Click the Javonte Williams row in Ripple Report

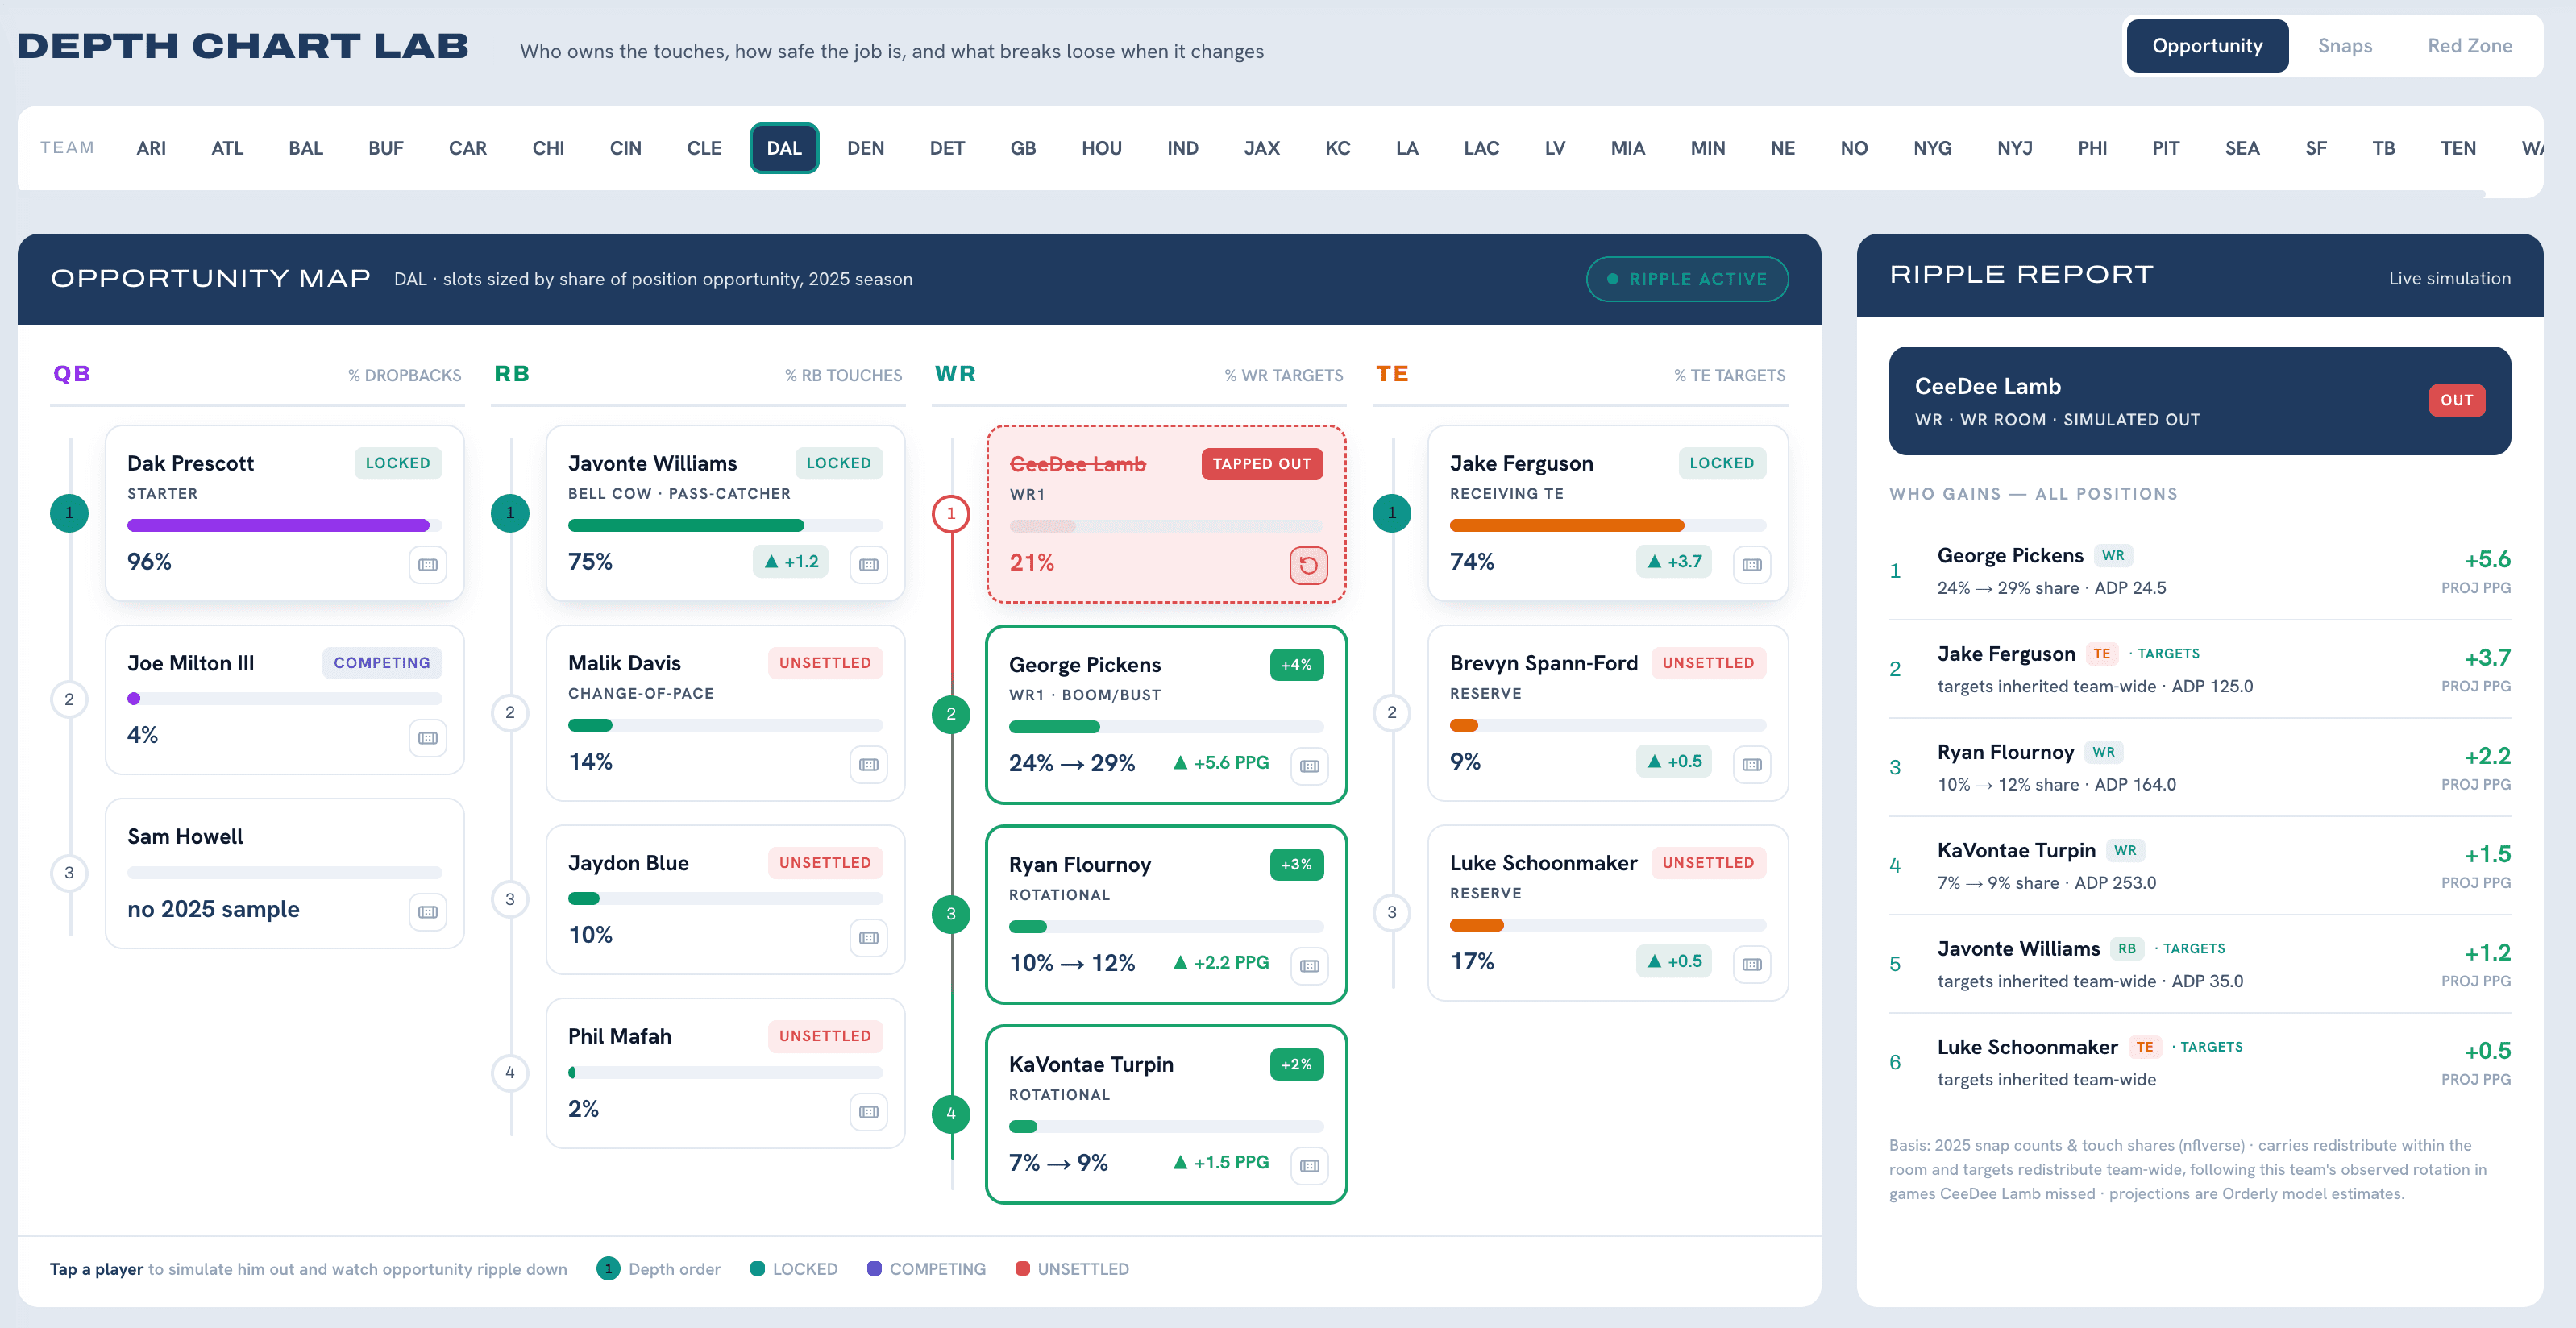pos(2200,964)
